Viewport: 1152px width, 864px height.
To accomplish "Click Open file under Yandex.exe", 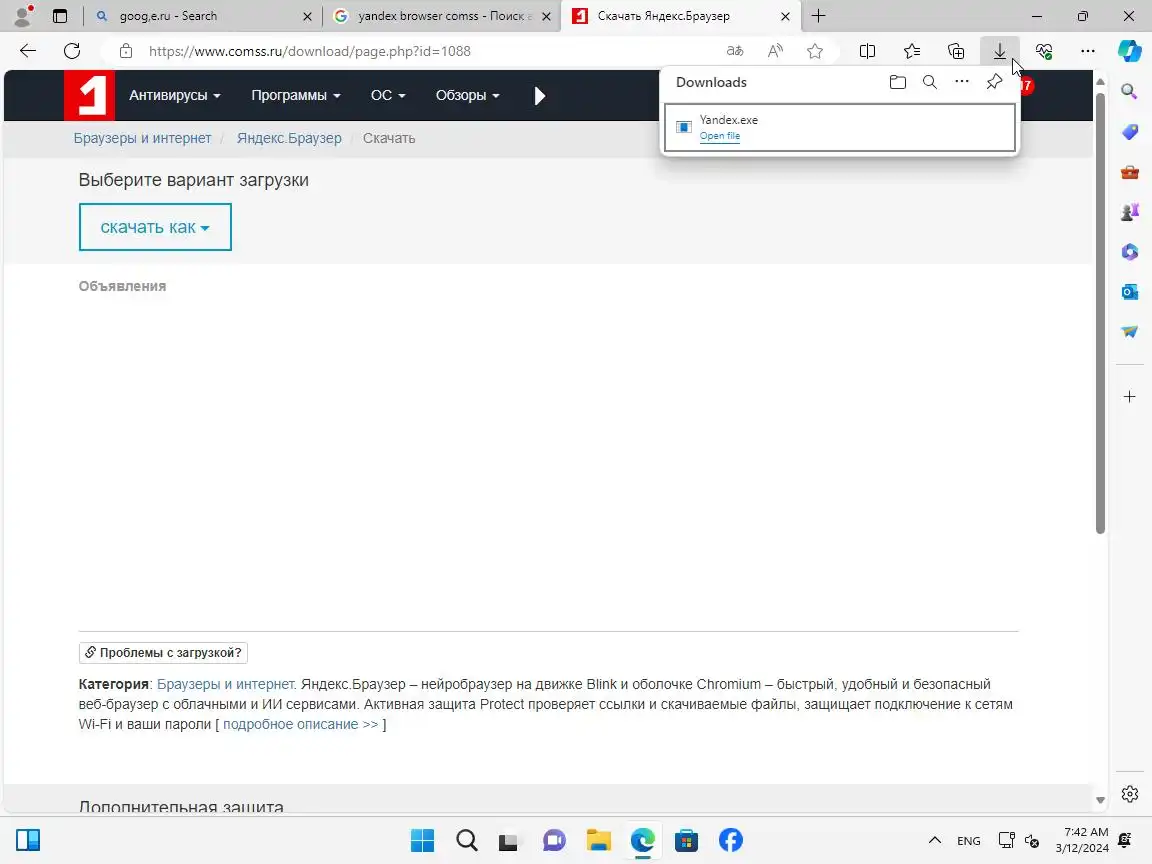I will [719, 136].
